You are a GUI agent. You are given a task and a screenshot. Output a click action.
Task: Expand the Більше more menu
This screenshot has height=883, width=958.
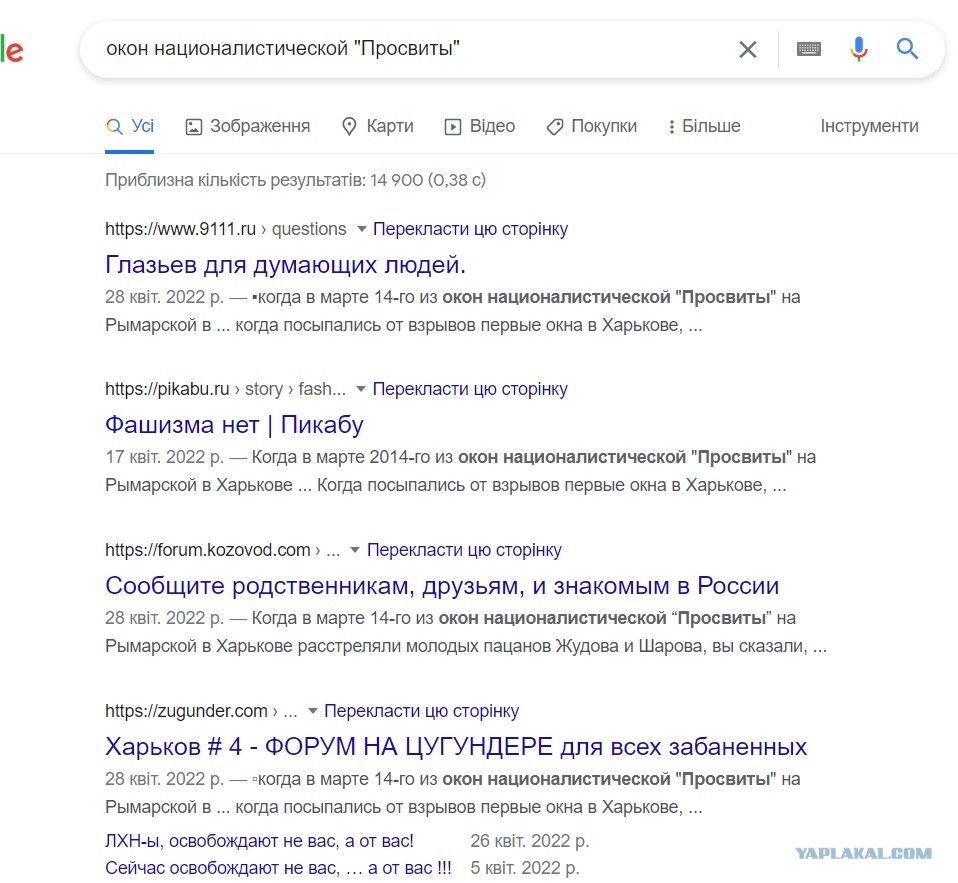click(704, 126)
